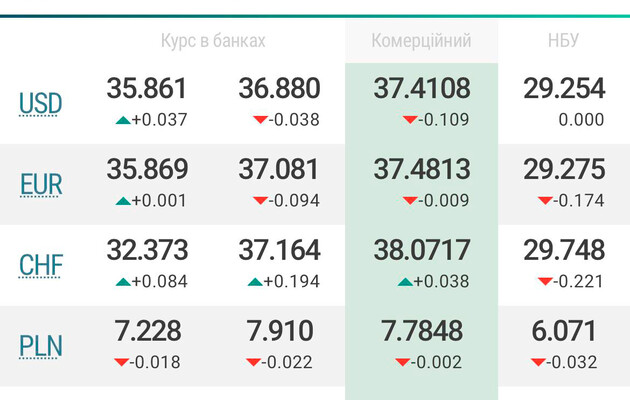Click green up arrow beside USD +0.037
This screenshot has height=400, width=630.
click(x=123, y=120)
